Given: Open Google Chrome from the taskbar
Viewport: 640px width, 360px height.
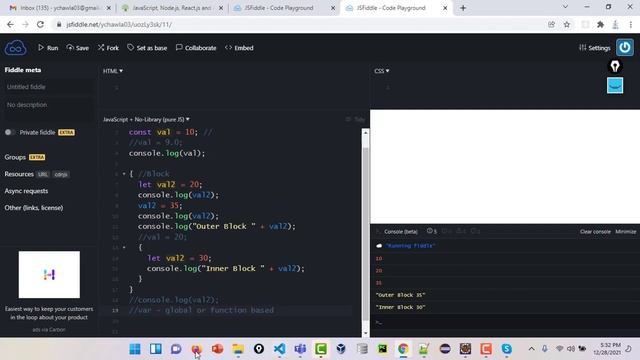Looking at the screenshot, I should 403,349.
